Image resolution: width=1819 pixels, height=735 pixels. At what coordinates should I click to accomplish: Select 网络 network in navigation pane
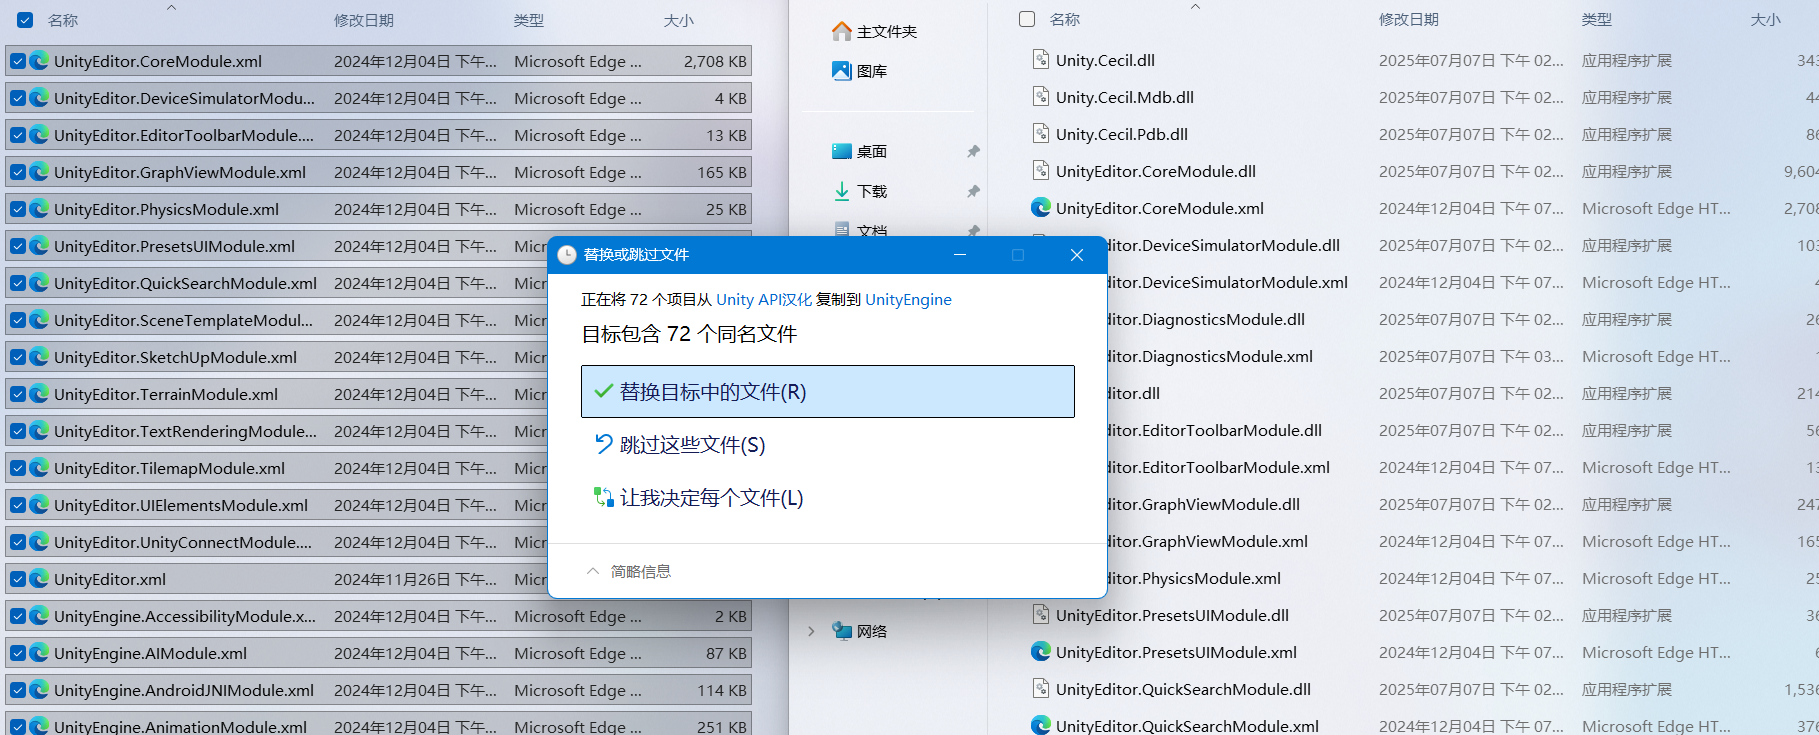pyautogui.click(x=860, y=631)
